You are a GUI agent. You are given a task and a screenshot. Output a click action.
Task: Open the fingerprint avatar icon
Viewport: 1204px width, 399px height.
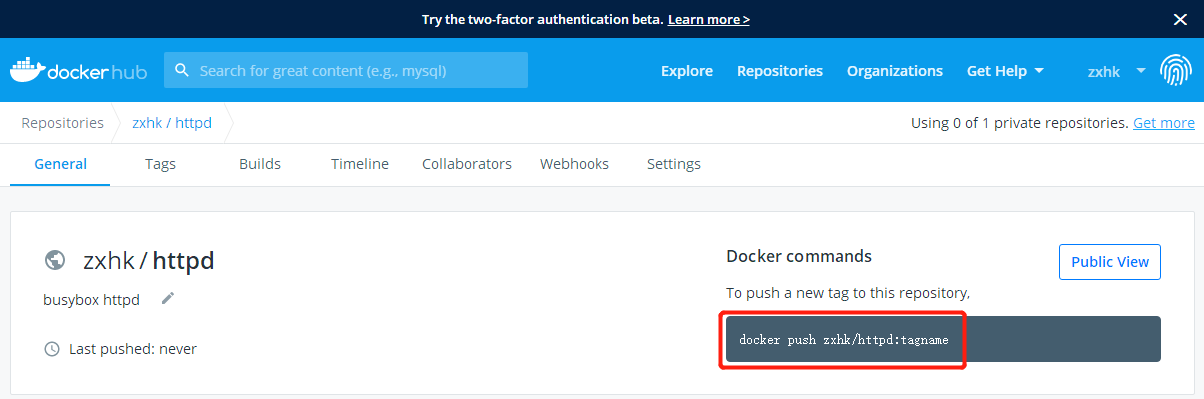pyautogui.click(x=1175, y=71)
